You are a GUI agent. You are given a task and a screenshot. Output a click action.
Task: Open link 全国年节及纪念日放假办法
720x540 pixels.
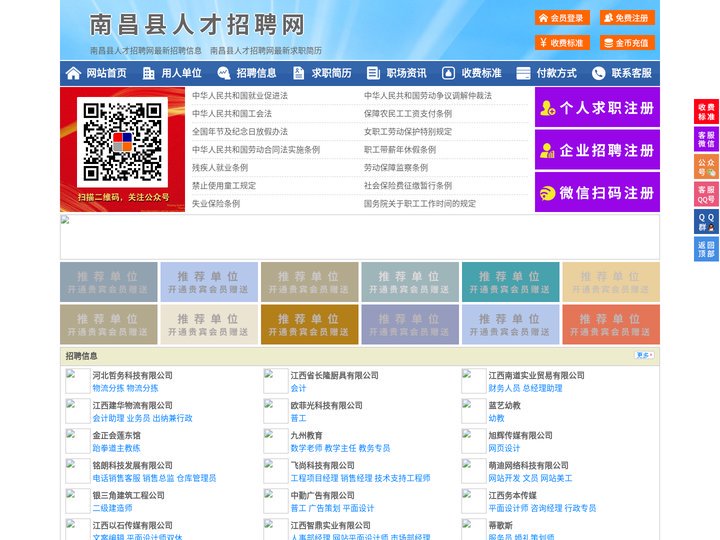[x=240, y=131]
